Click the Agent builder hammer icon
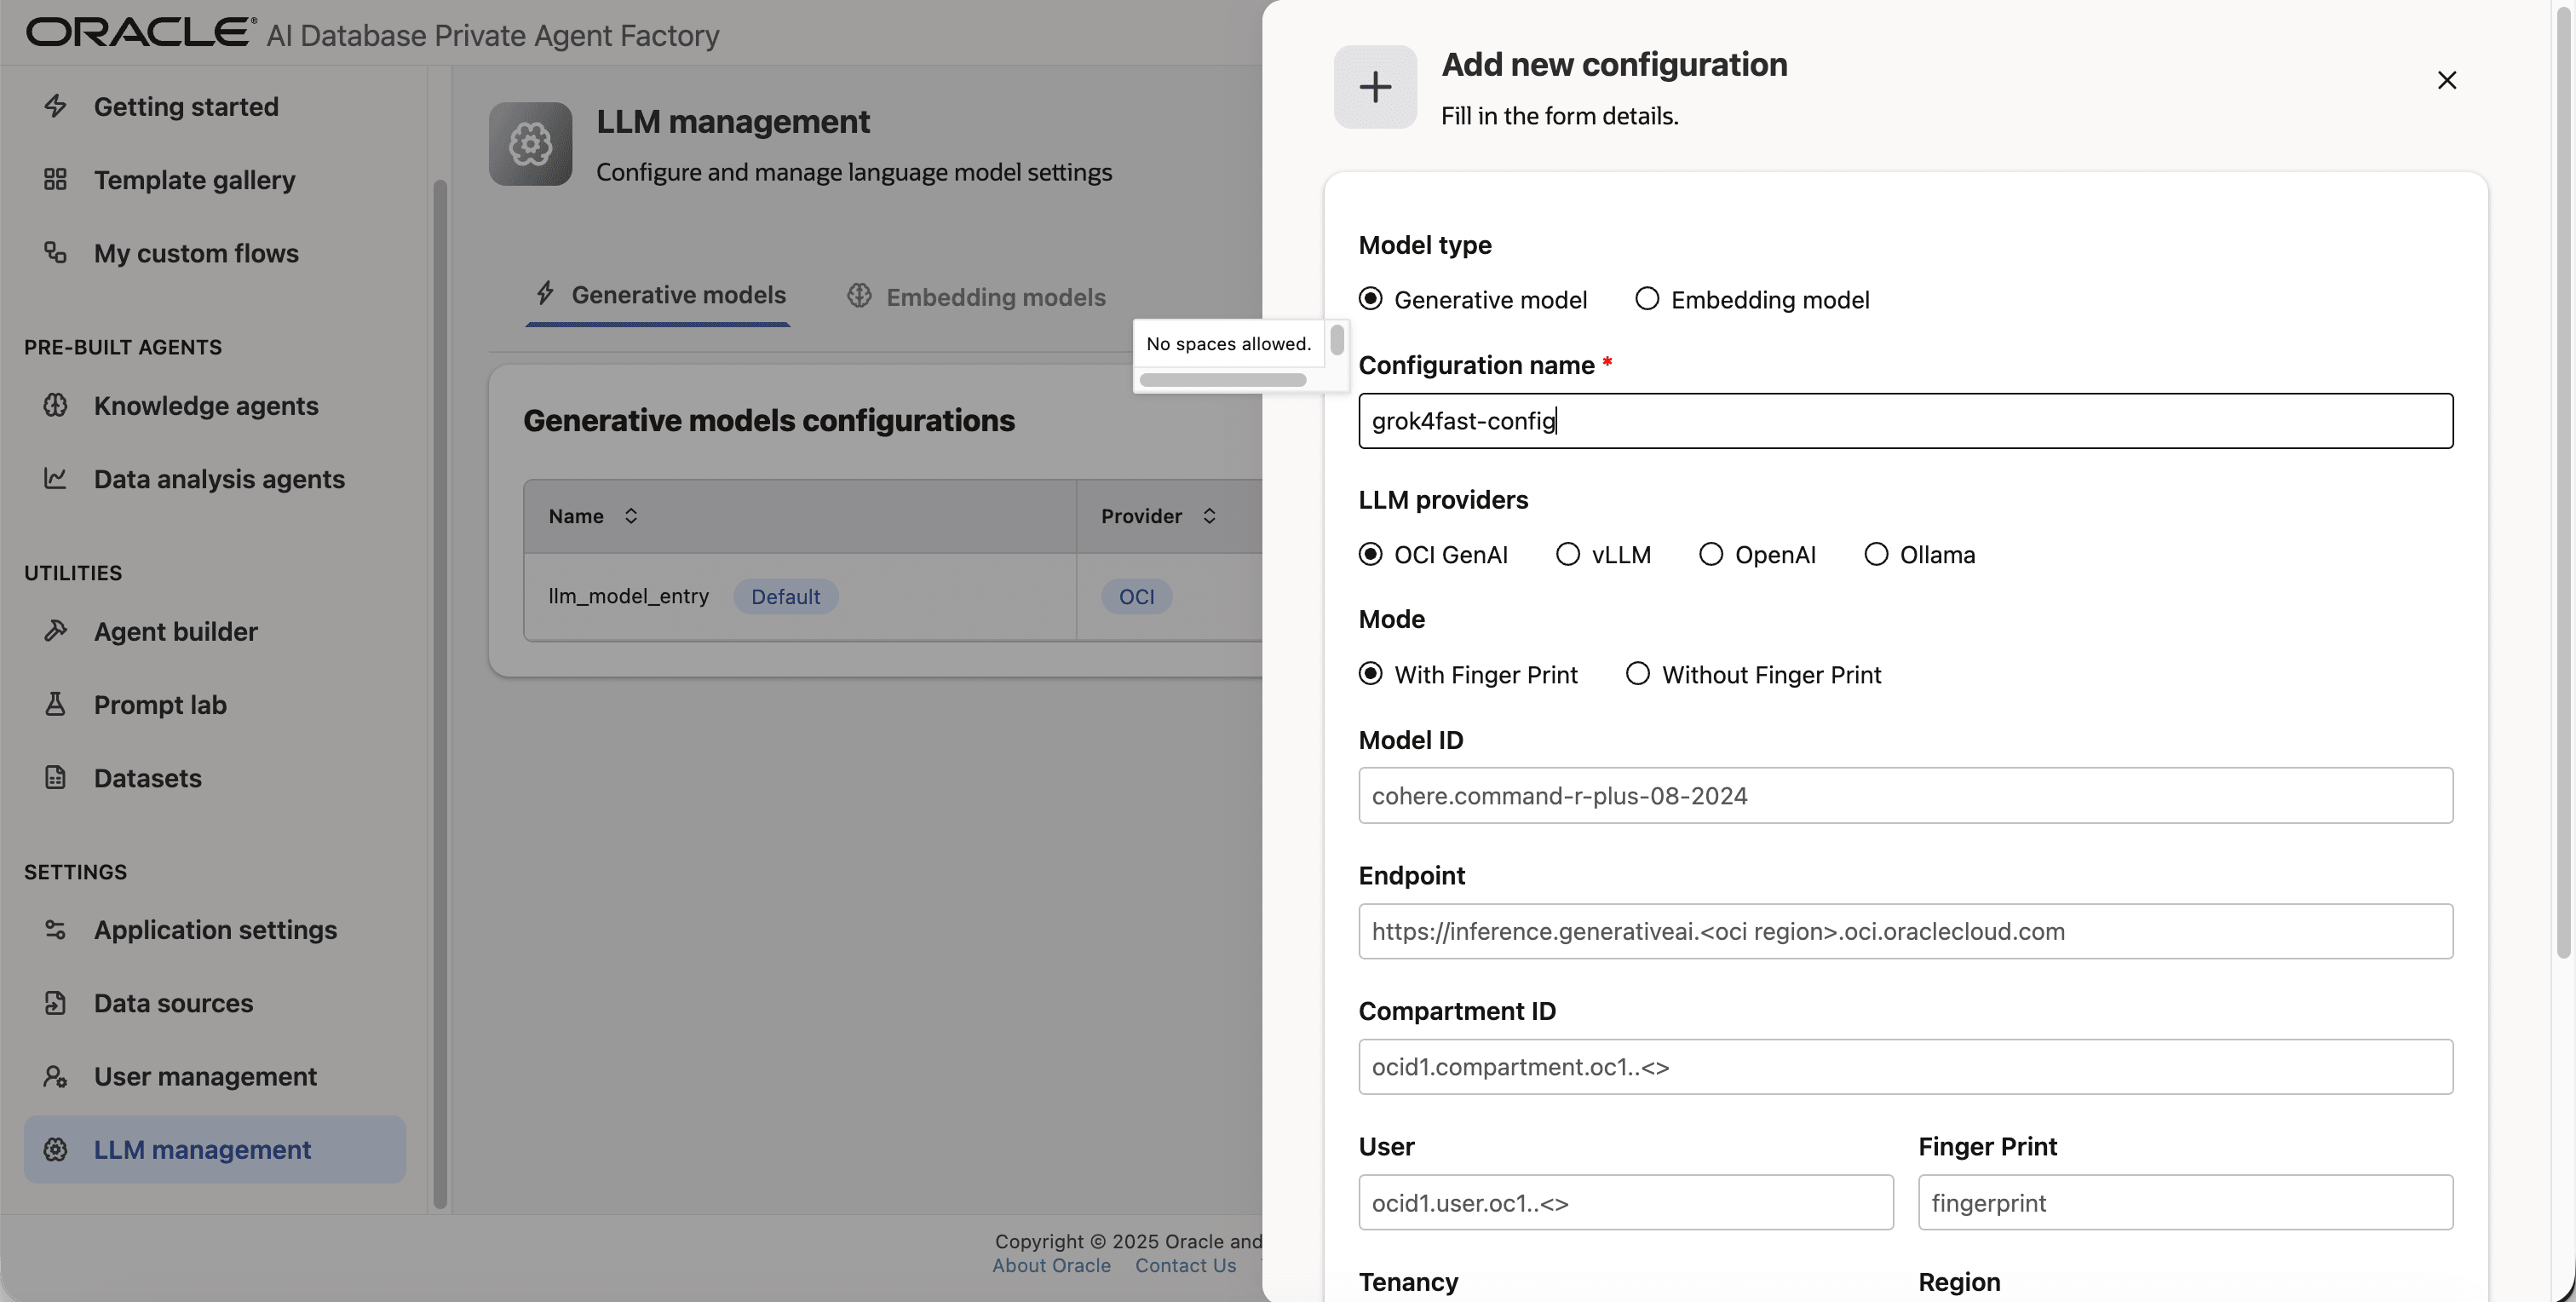This screenshot has width=2576, height=1302. point(55,631)
